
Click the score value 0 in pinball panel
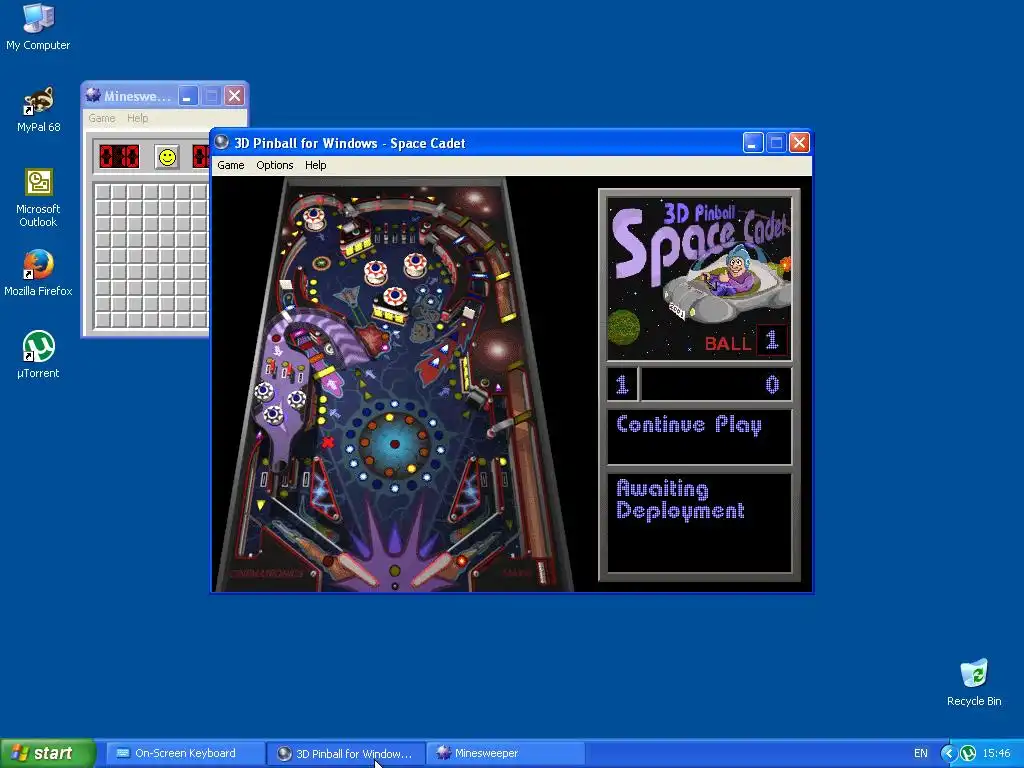click(x=772, y=384)
